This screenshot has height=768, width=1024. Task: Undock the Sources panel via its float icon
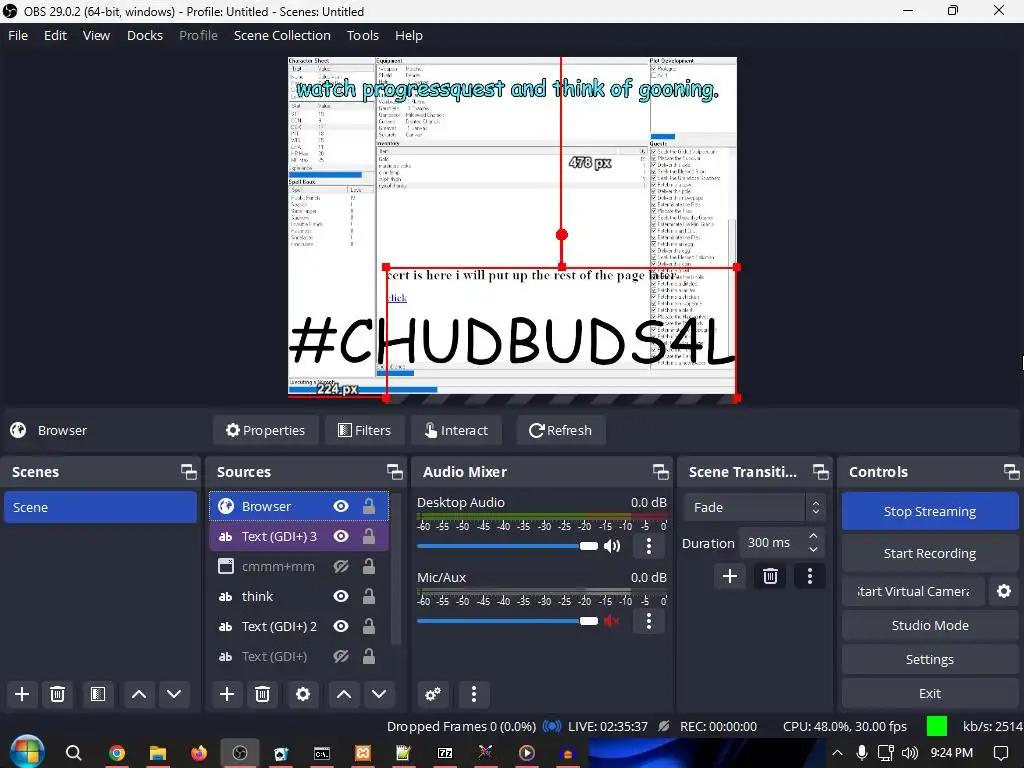point(394,472)
